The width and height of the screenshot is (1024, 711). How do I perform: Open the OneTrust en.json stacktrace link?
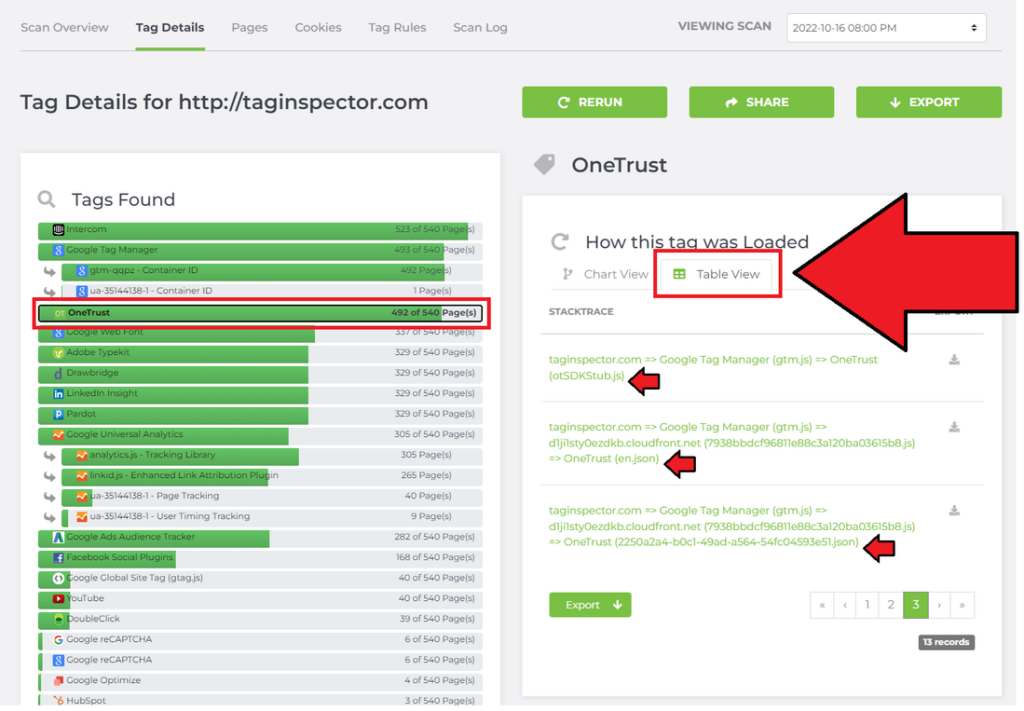[731, 443]
